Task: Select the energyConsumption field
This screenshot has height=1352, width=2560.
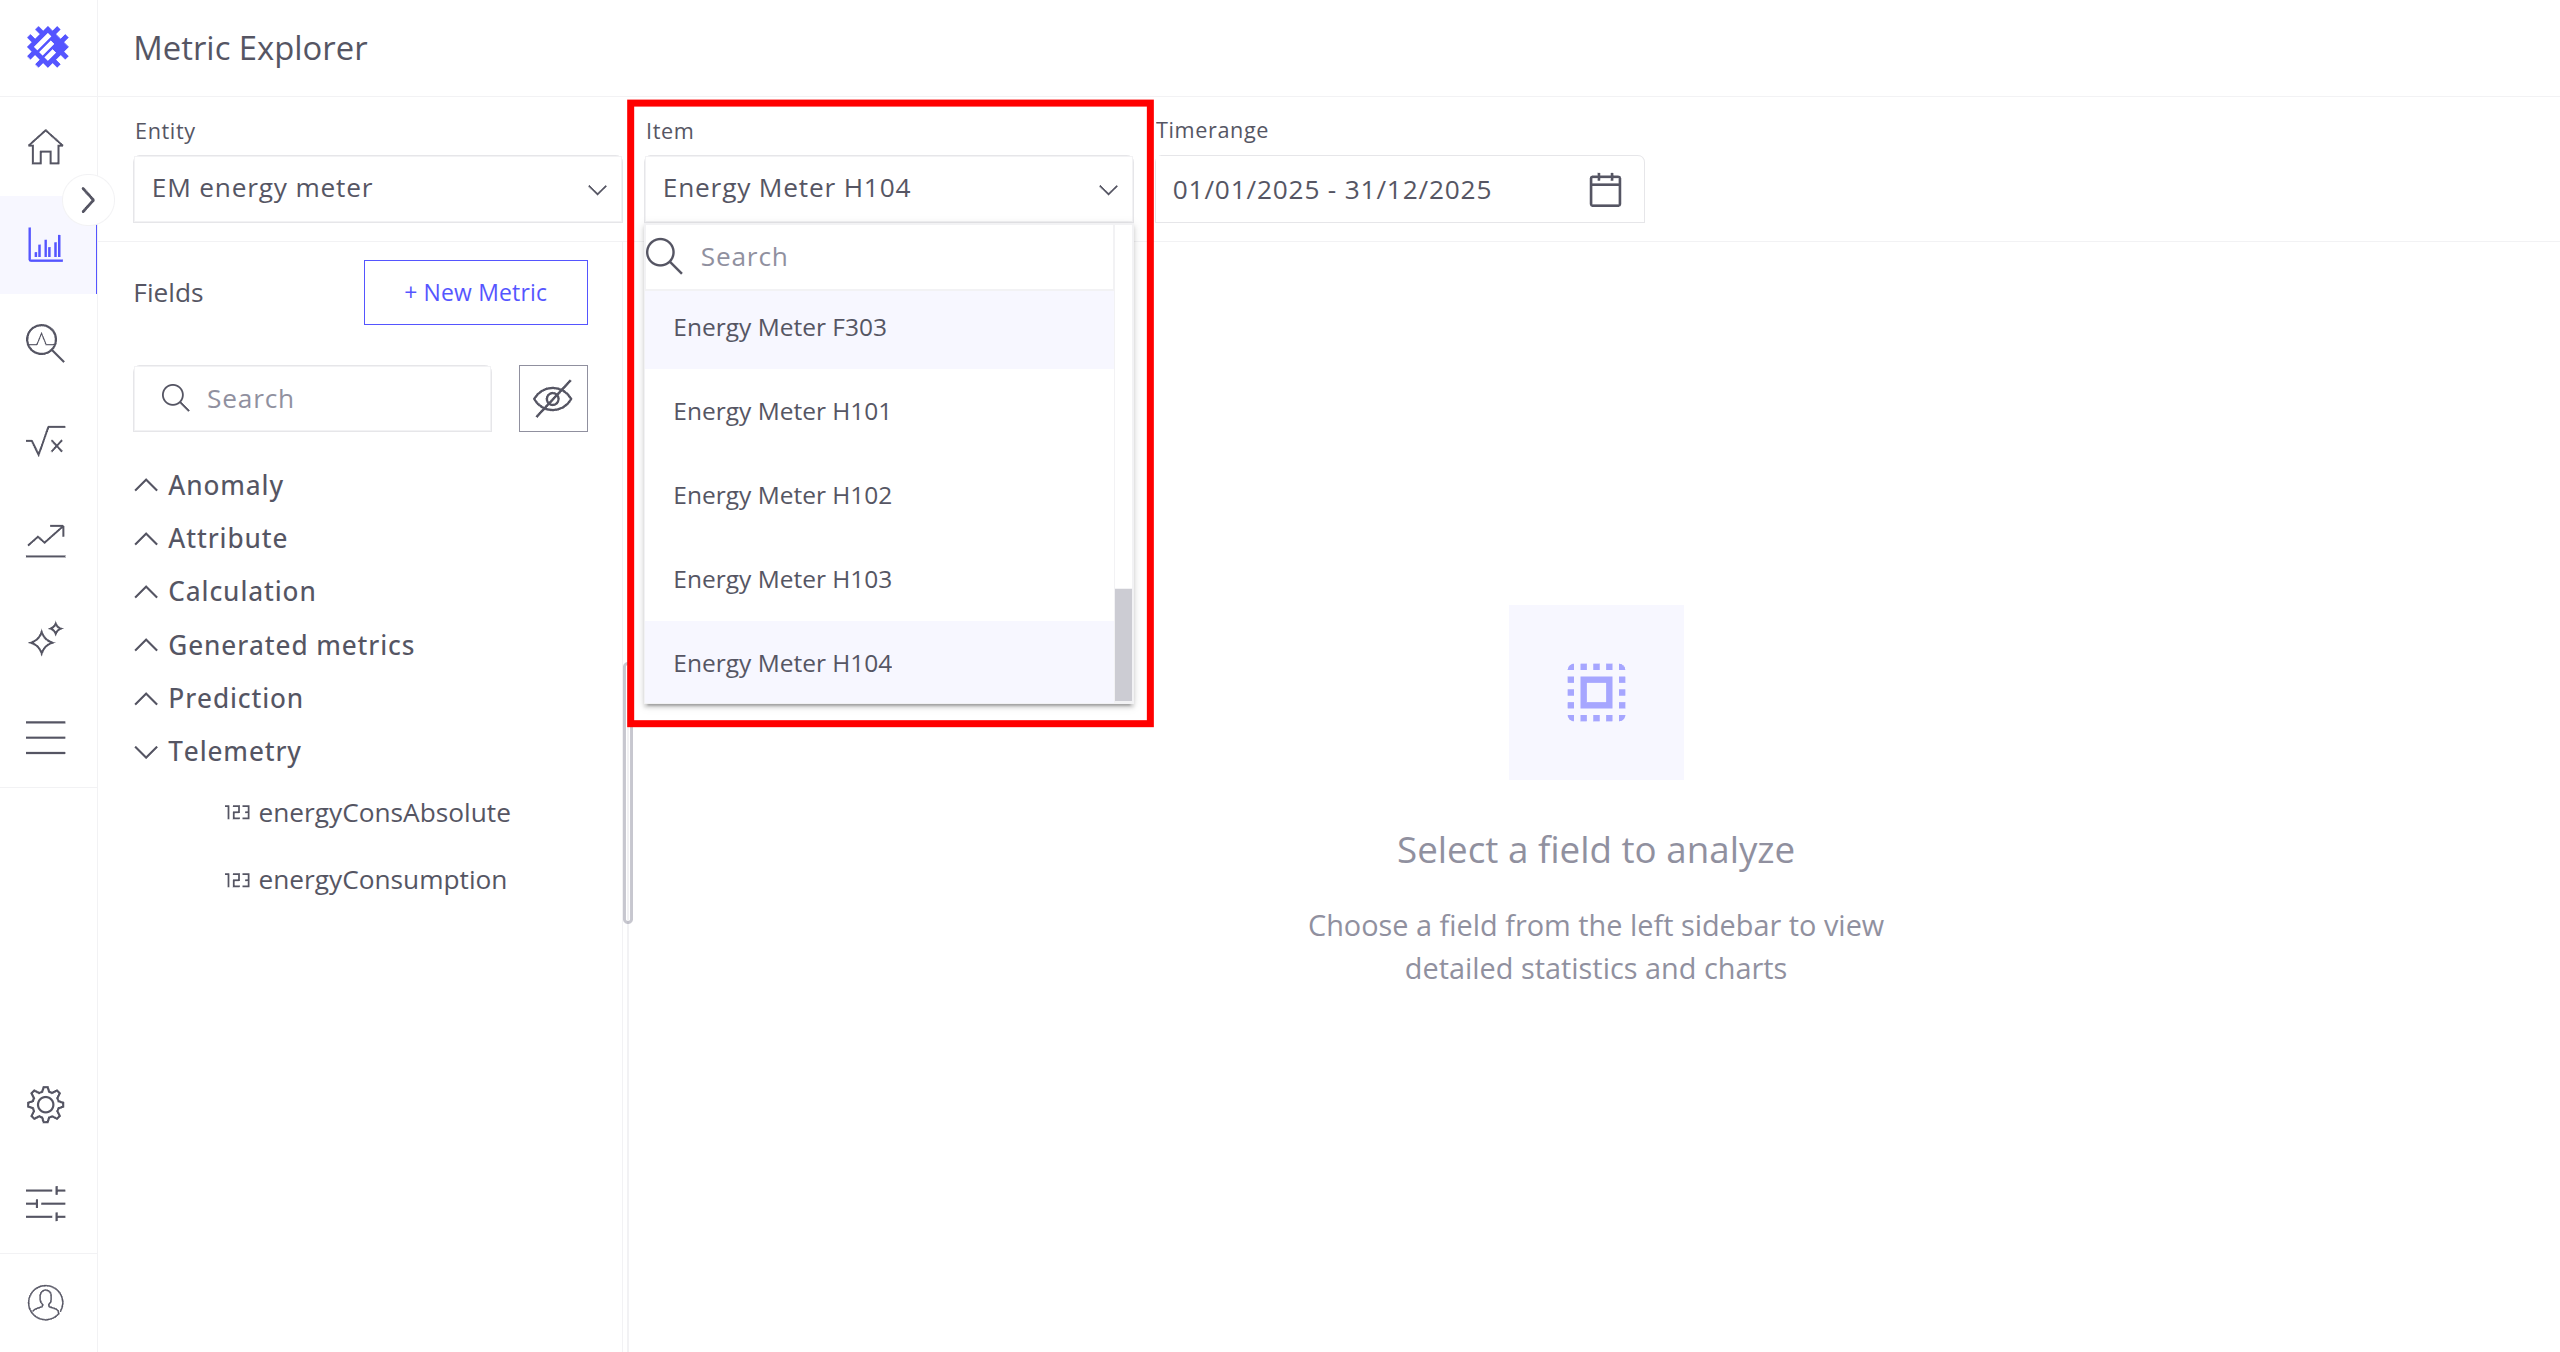Action: 382,880
